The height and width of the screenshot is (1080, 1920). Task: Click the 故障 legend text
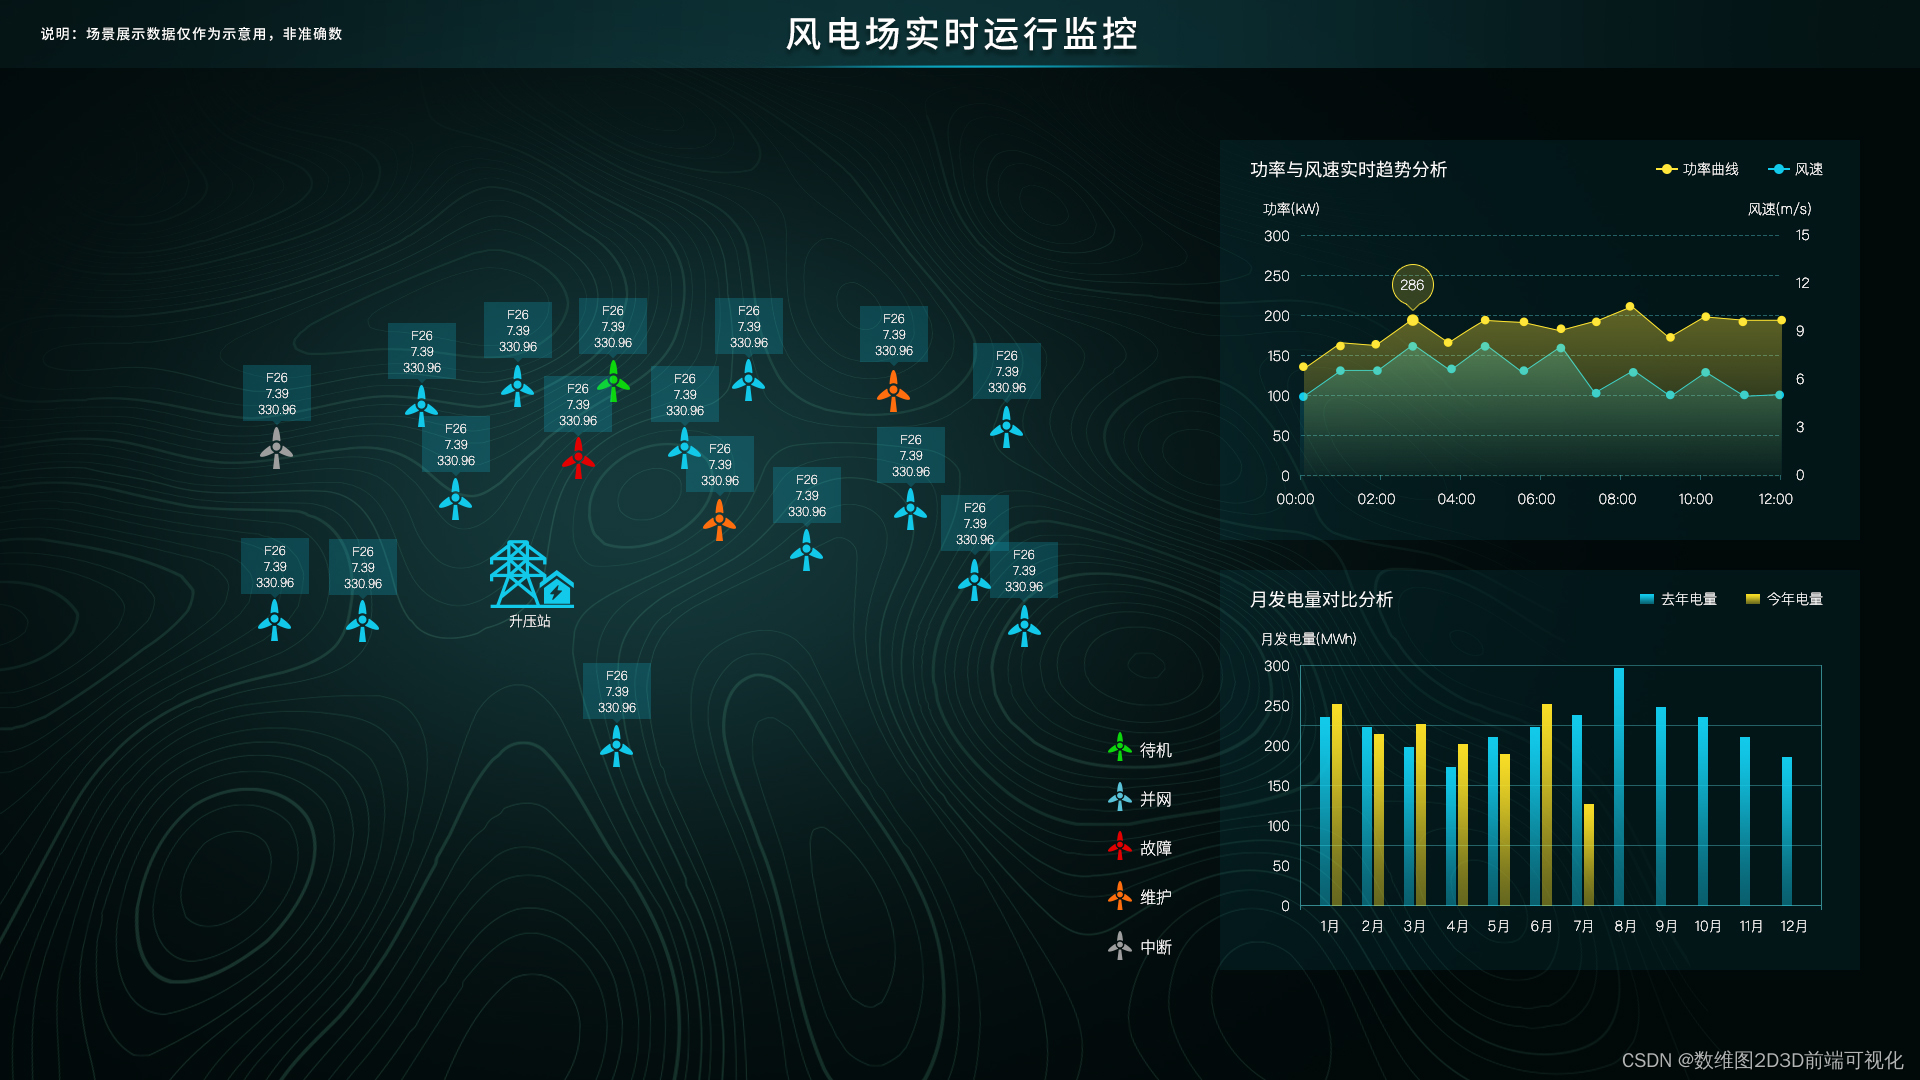tap(1156, 848)
